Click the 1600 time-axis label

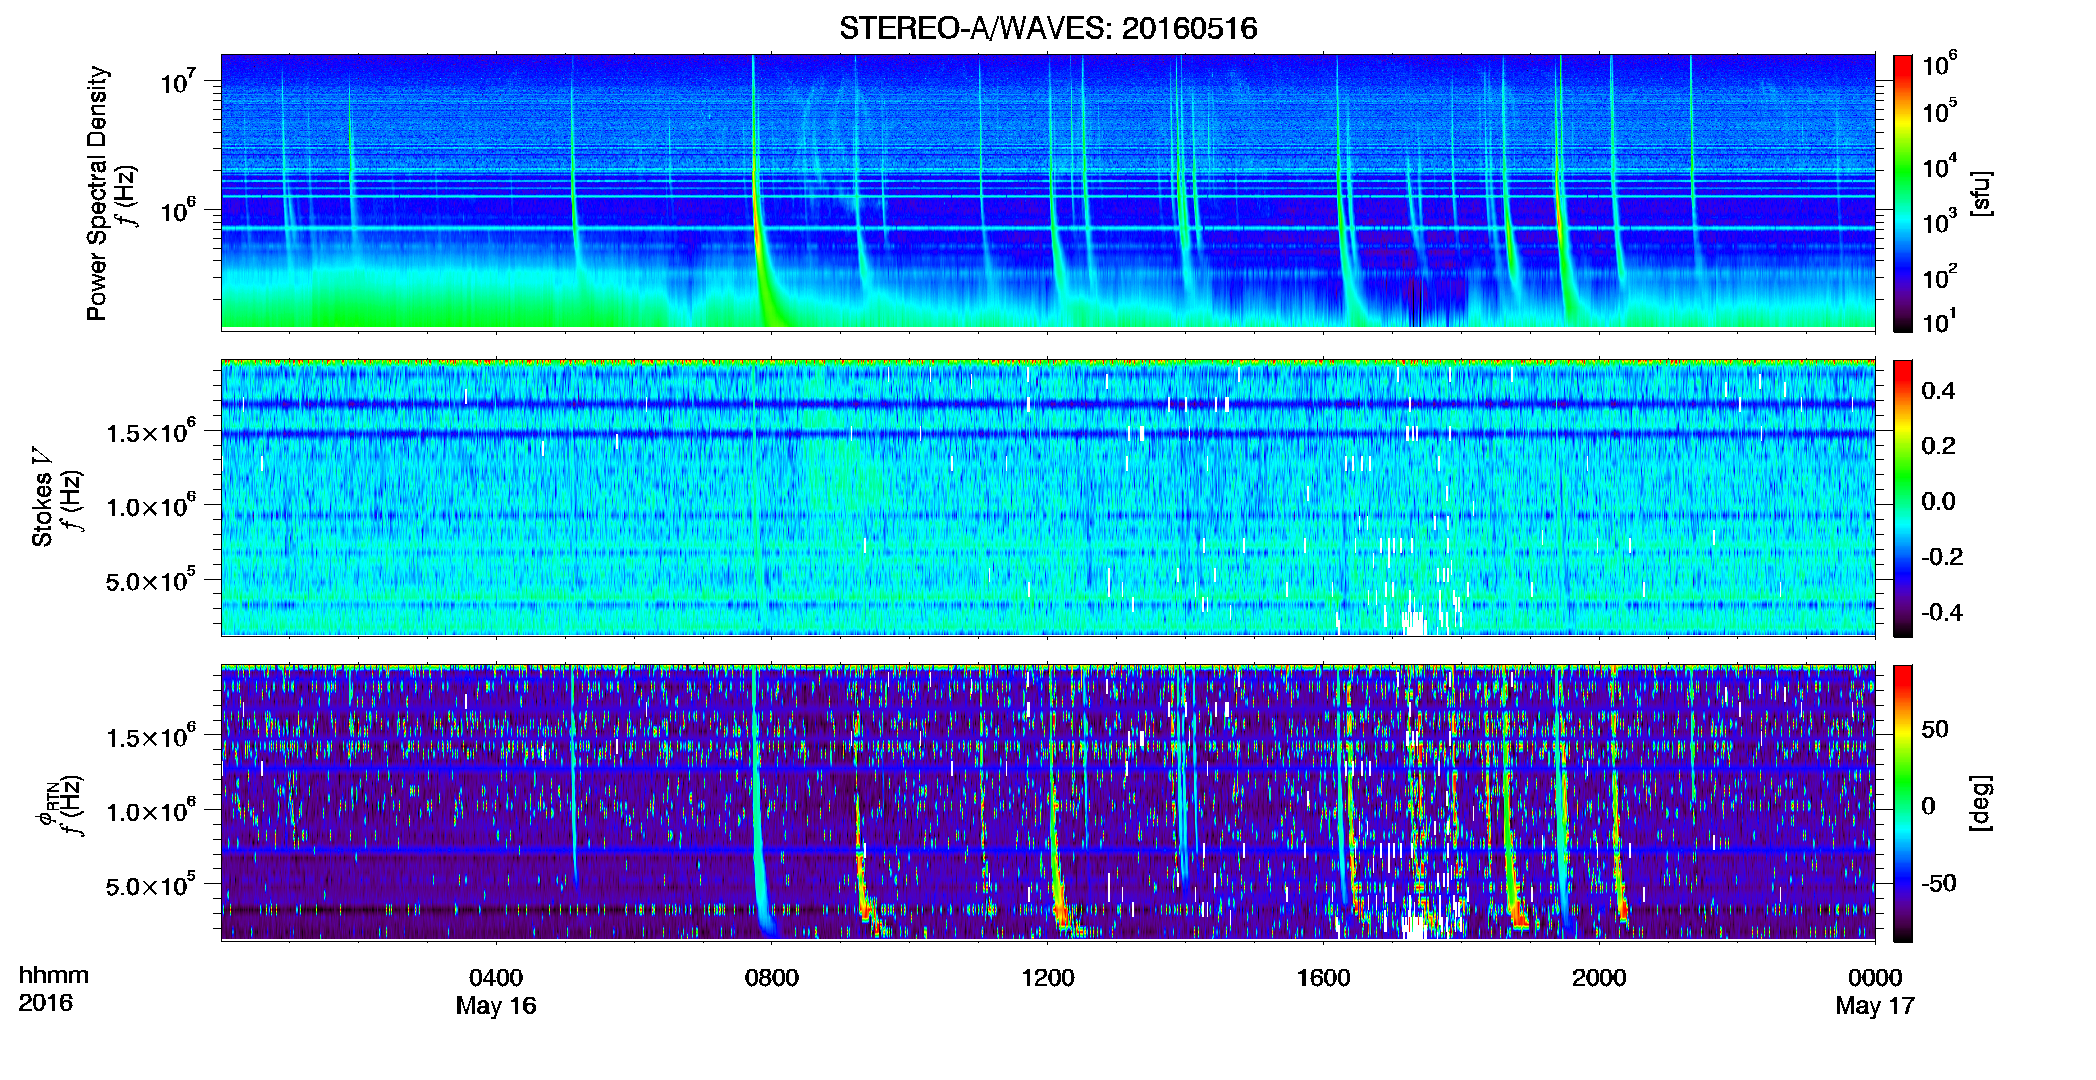[x=1323, y=978]
